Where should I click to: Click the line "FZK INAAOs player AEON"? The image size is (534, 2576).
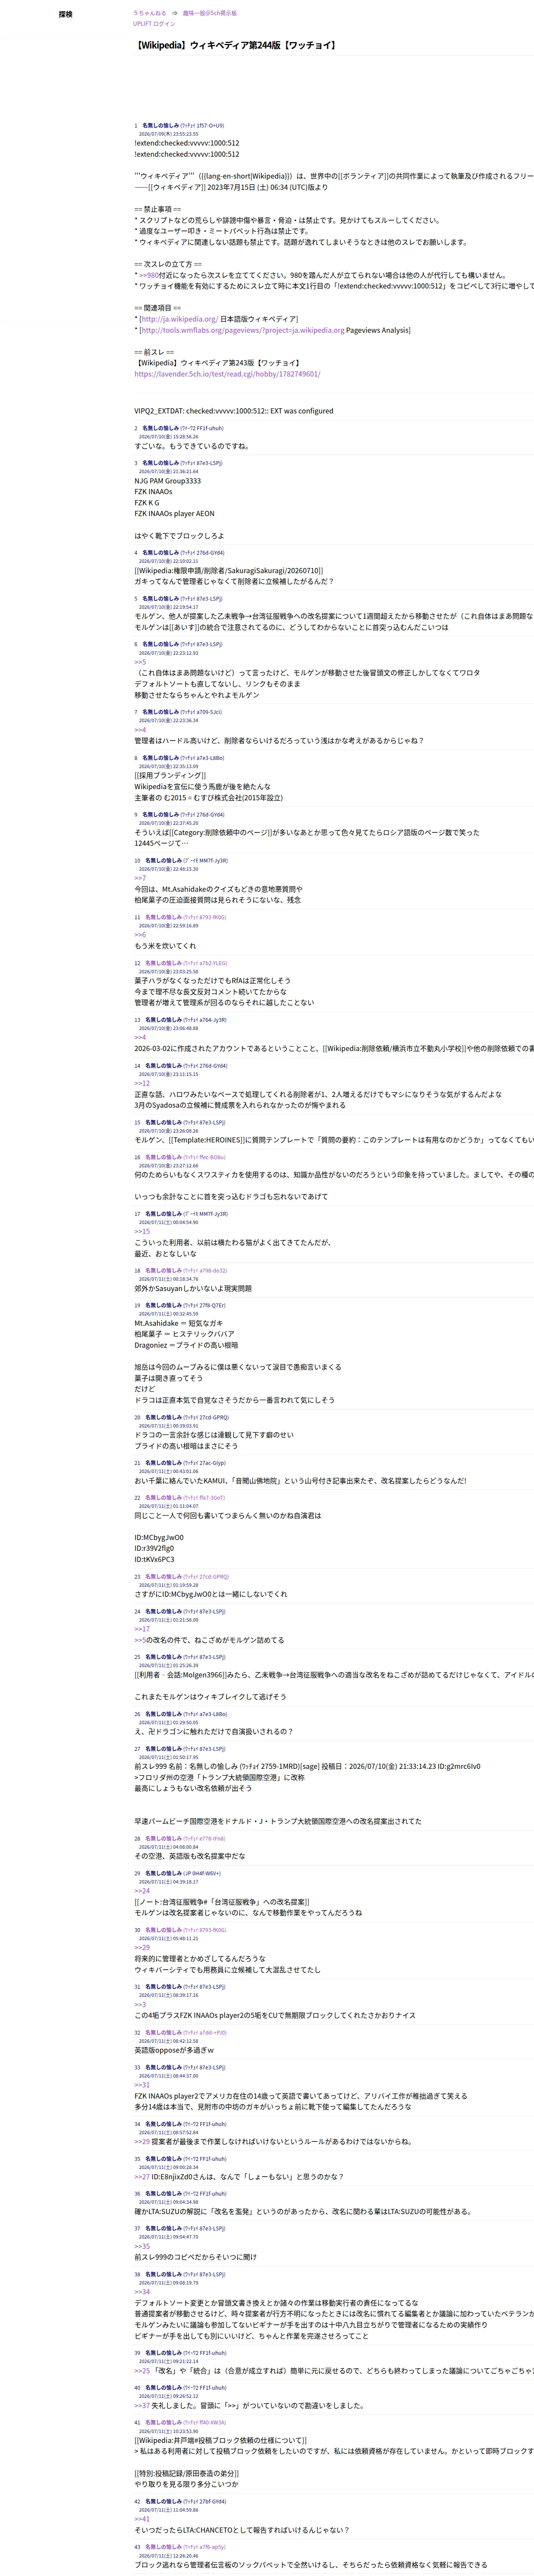pos(174,514)
